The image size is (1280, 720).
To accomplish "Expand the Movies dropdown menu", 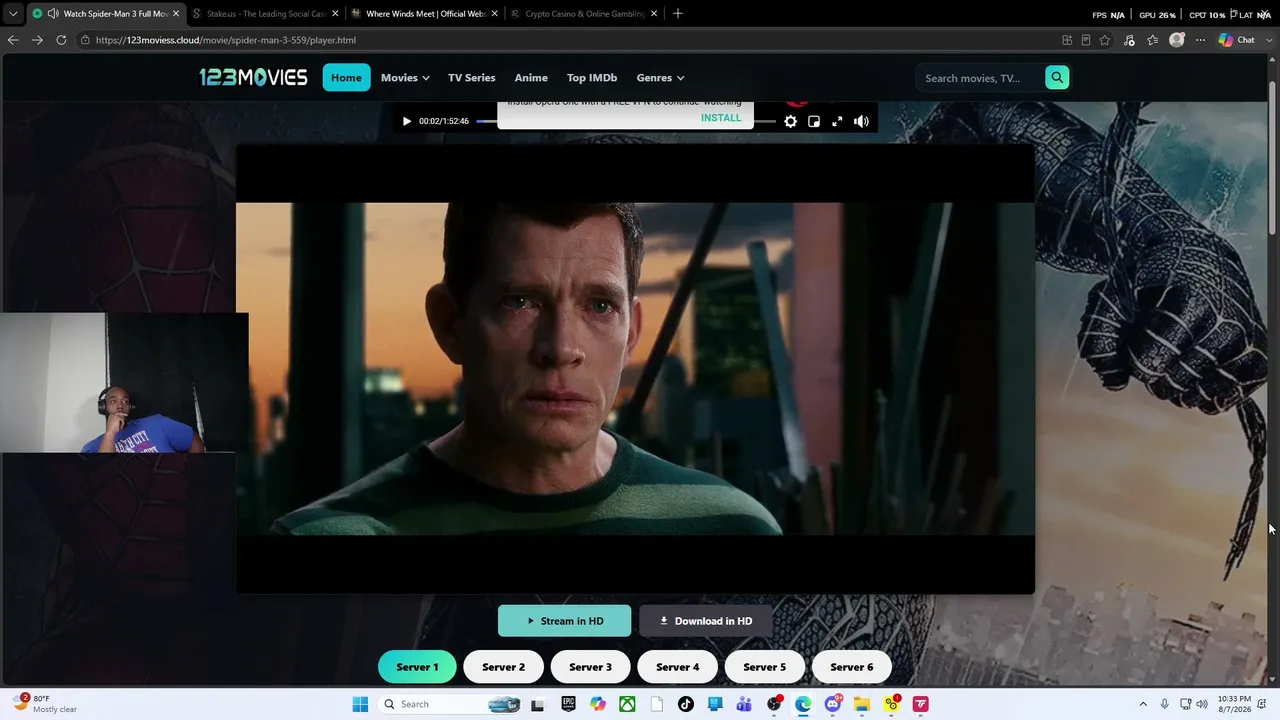I will (405, 77).
